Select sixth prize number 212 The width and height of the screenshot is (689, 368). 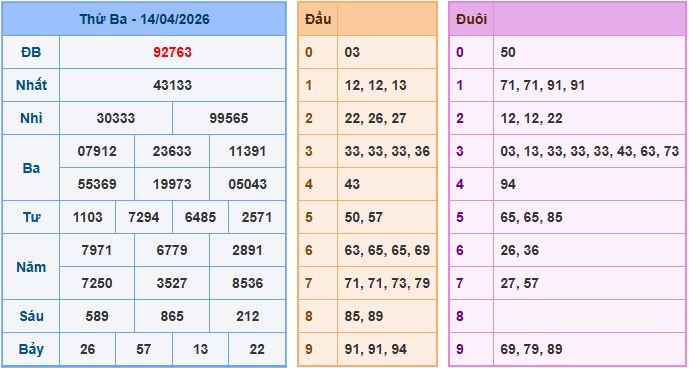coord(247,316)
